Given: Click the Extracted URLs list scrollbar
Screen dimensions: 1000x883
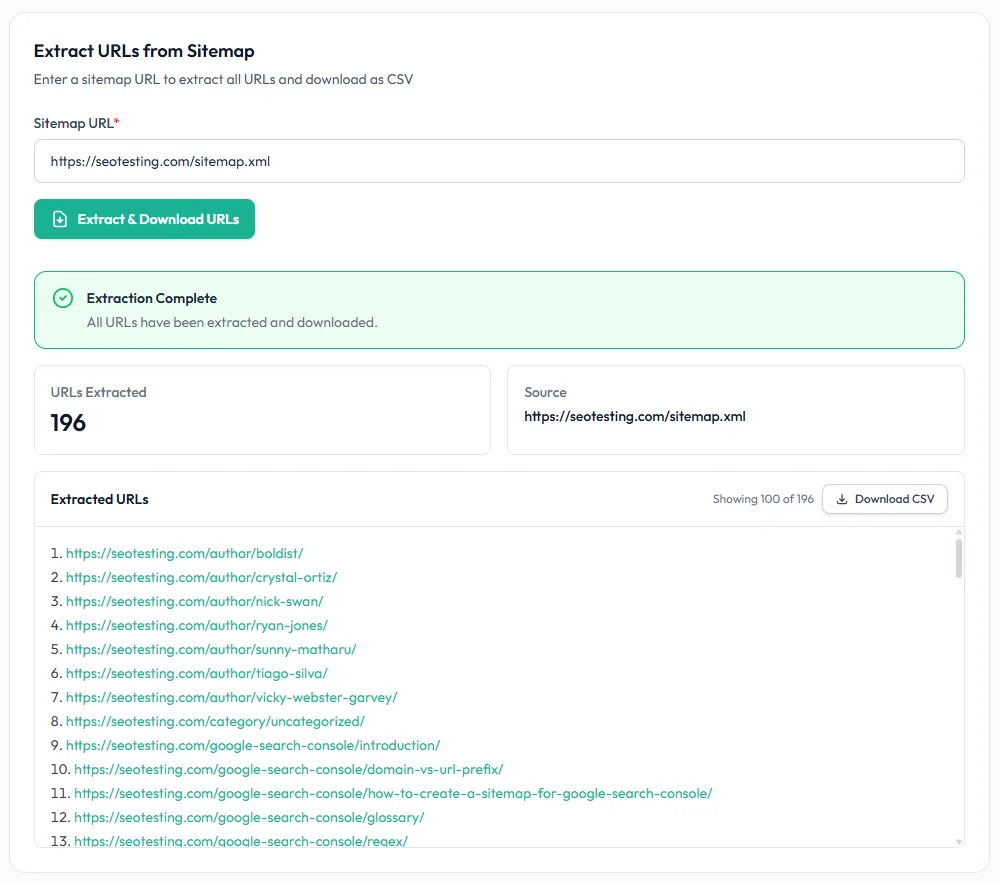Looking at the screenshot, I should click(x=958, y=560).
